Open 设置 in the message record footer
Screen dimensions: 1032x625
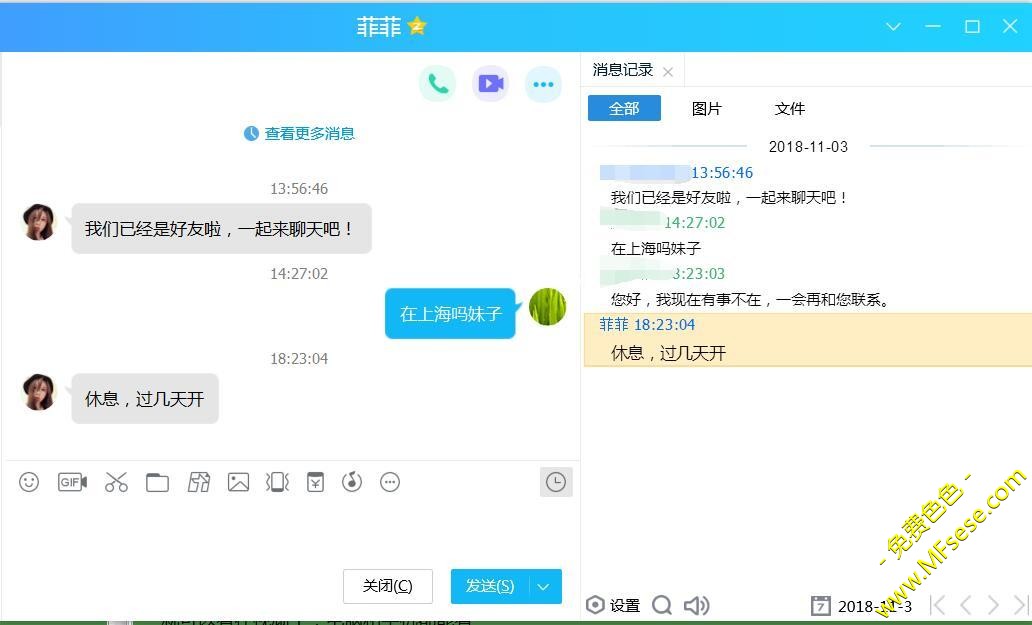(613, 605)
